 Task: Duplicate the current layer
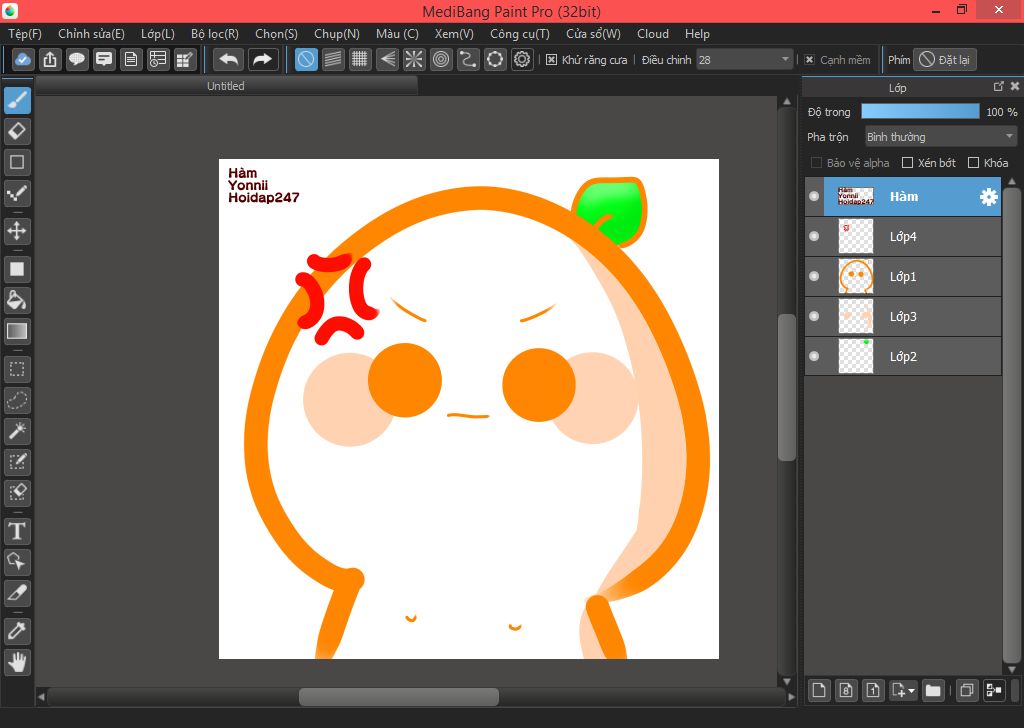pyautogui.click(x=967, y=690)
